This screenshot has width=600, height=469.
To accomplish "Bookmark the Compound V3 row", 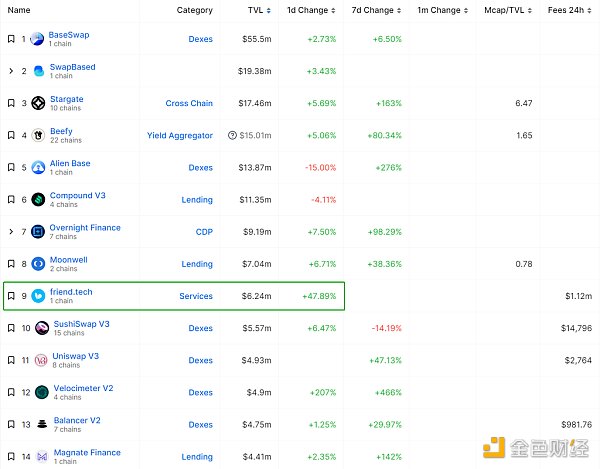I will click(x=11, y=200).
